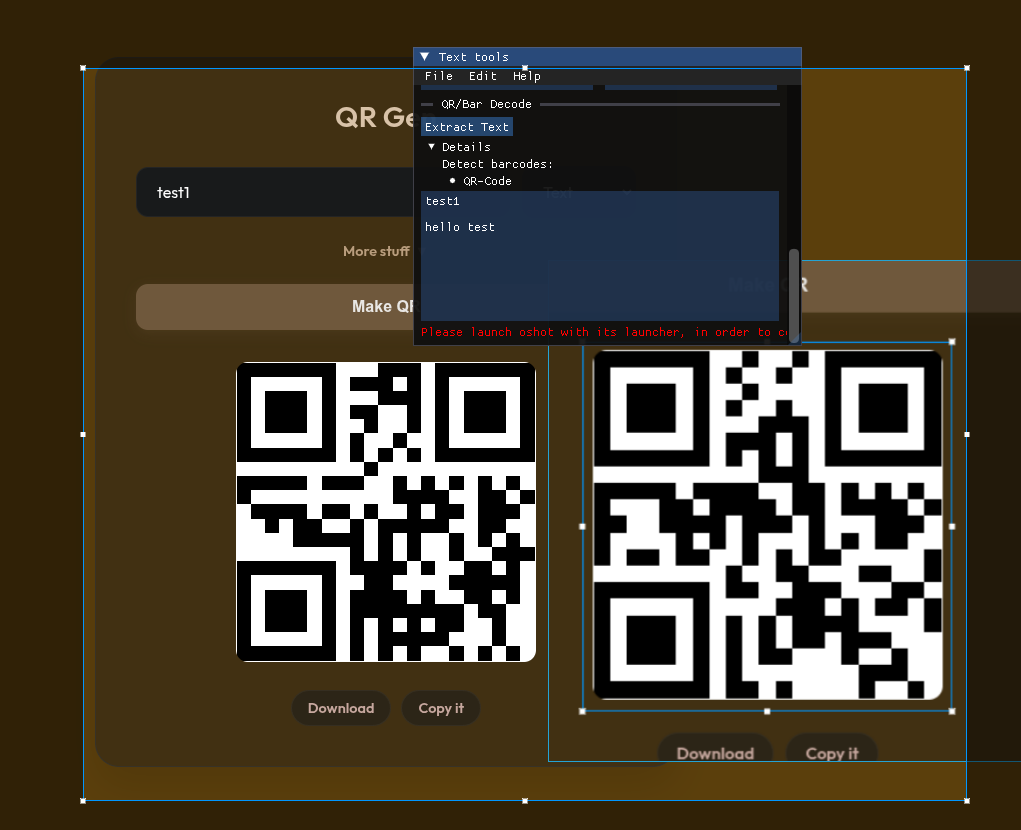The image size is (1021, 830).
Task: Click the selection's top-right corner handle
Action: (966, 68)
